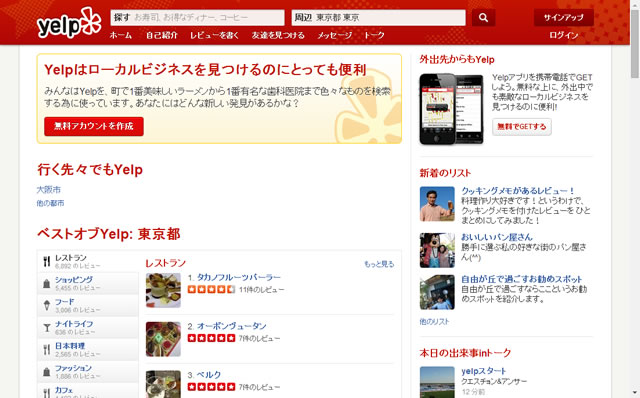This screenshot has width=640, height=398.
Task: Click the cocktail glass icon beside ナイトライフ
Action: (x=47, y=327)
